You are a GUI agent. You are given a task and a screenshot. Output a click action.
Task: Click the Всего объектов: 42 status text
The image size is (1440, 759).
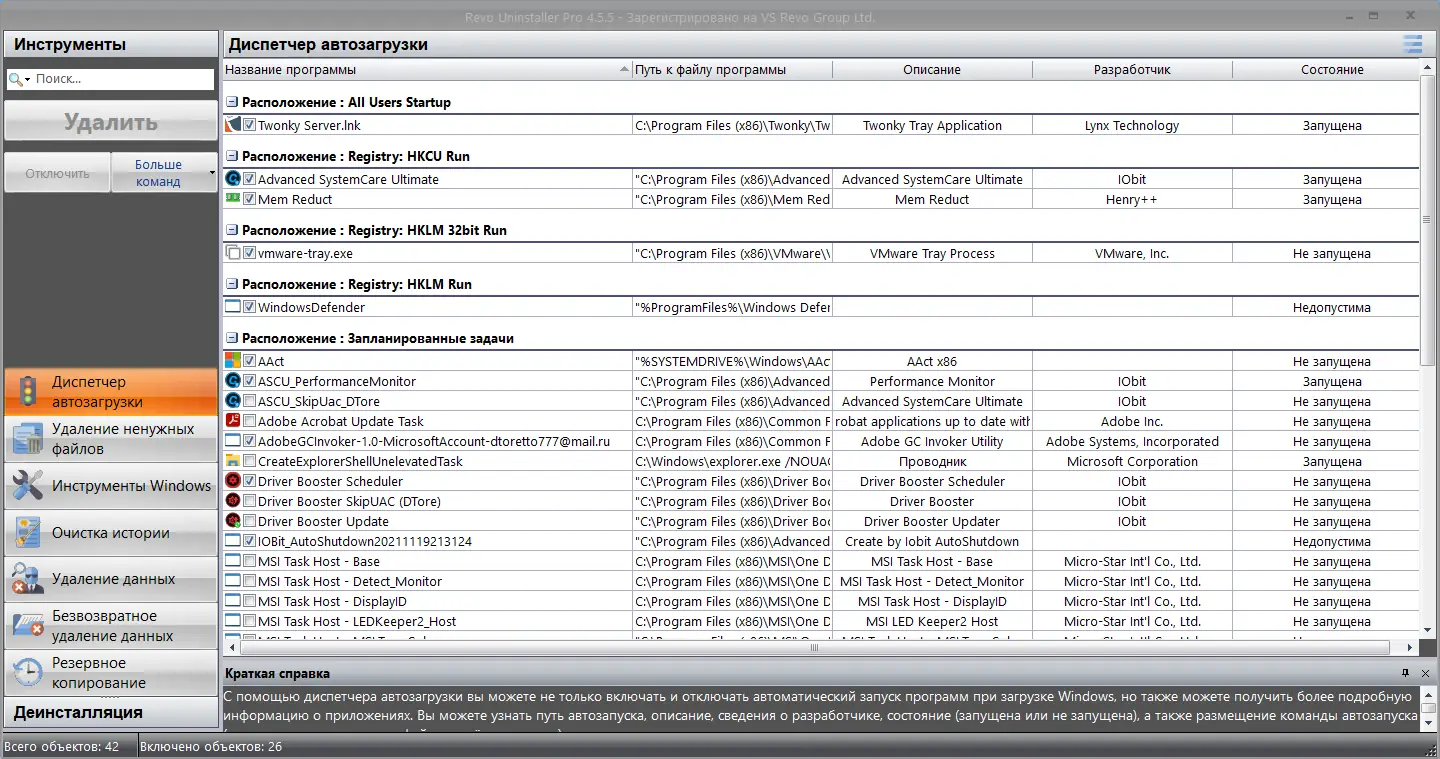click(61, 747)
